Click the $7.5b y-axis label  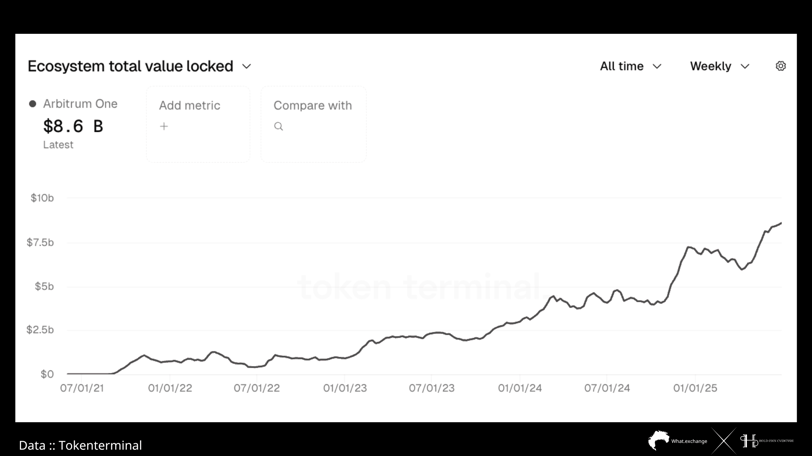[40, 242]
